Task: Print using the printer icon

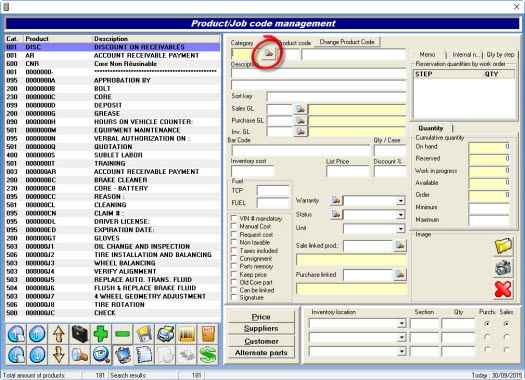Action: [x=165, y=334]
